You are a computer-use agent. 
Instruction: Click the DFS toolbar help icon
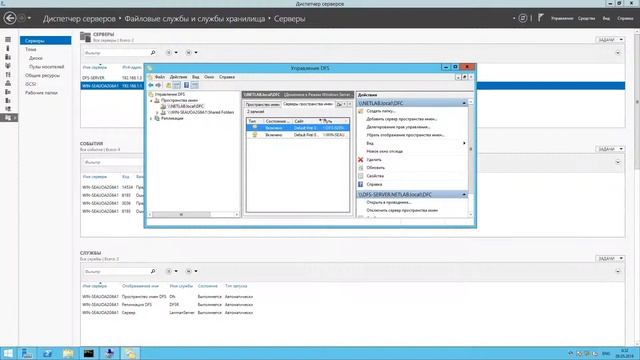(x=186, y=85)
